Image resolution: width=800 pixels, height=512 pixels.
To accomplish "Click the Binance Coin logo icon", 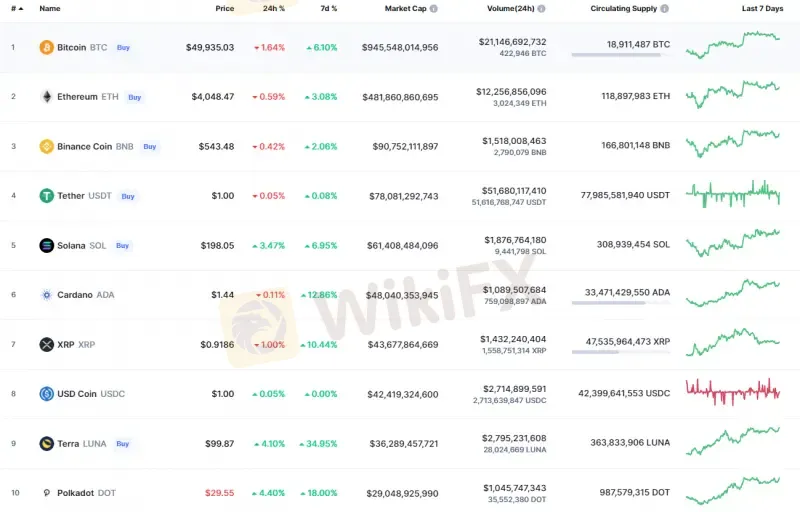I will [x=46, y=146].
